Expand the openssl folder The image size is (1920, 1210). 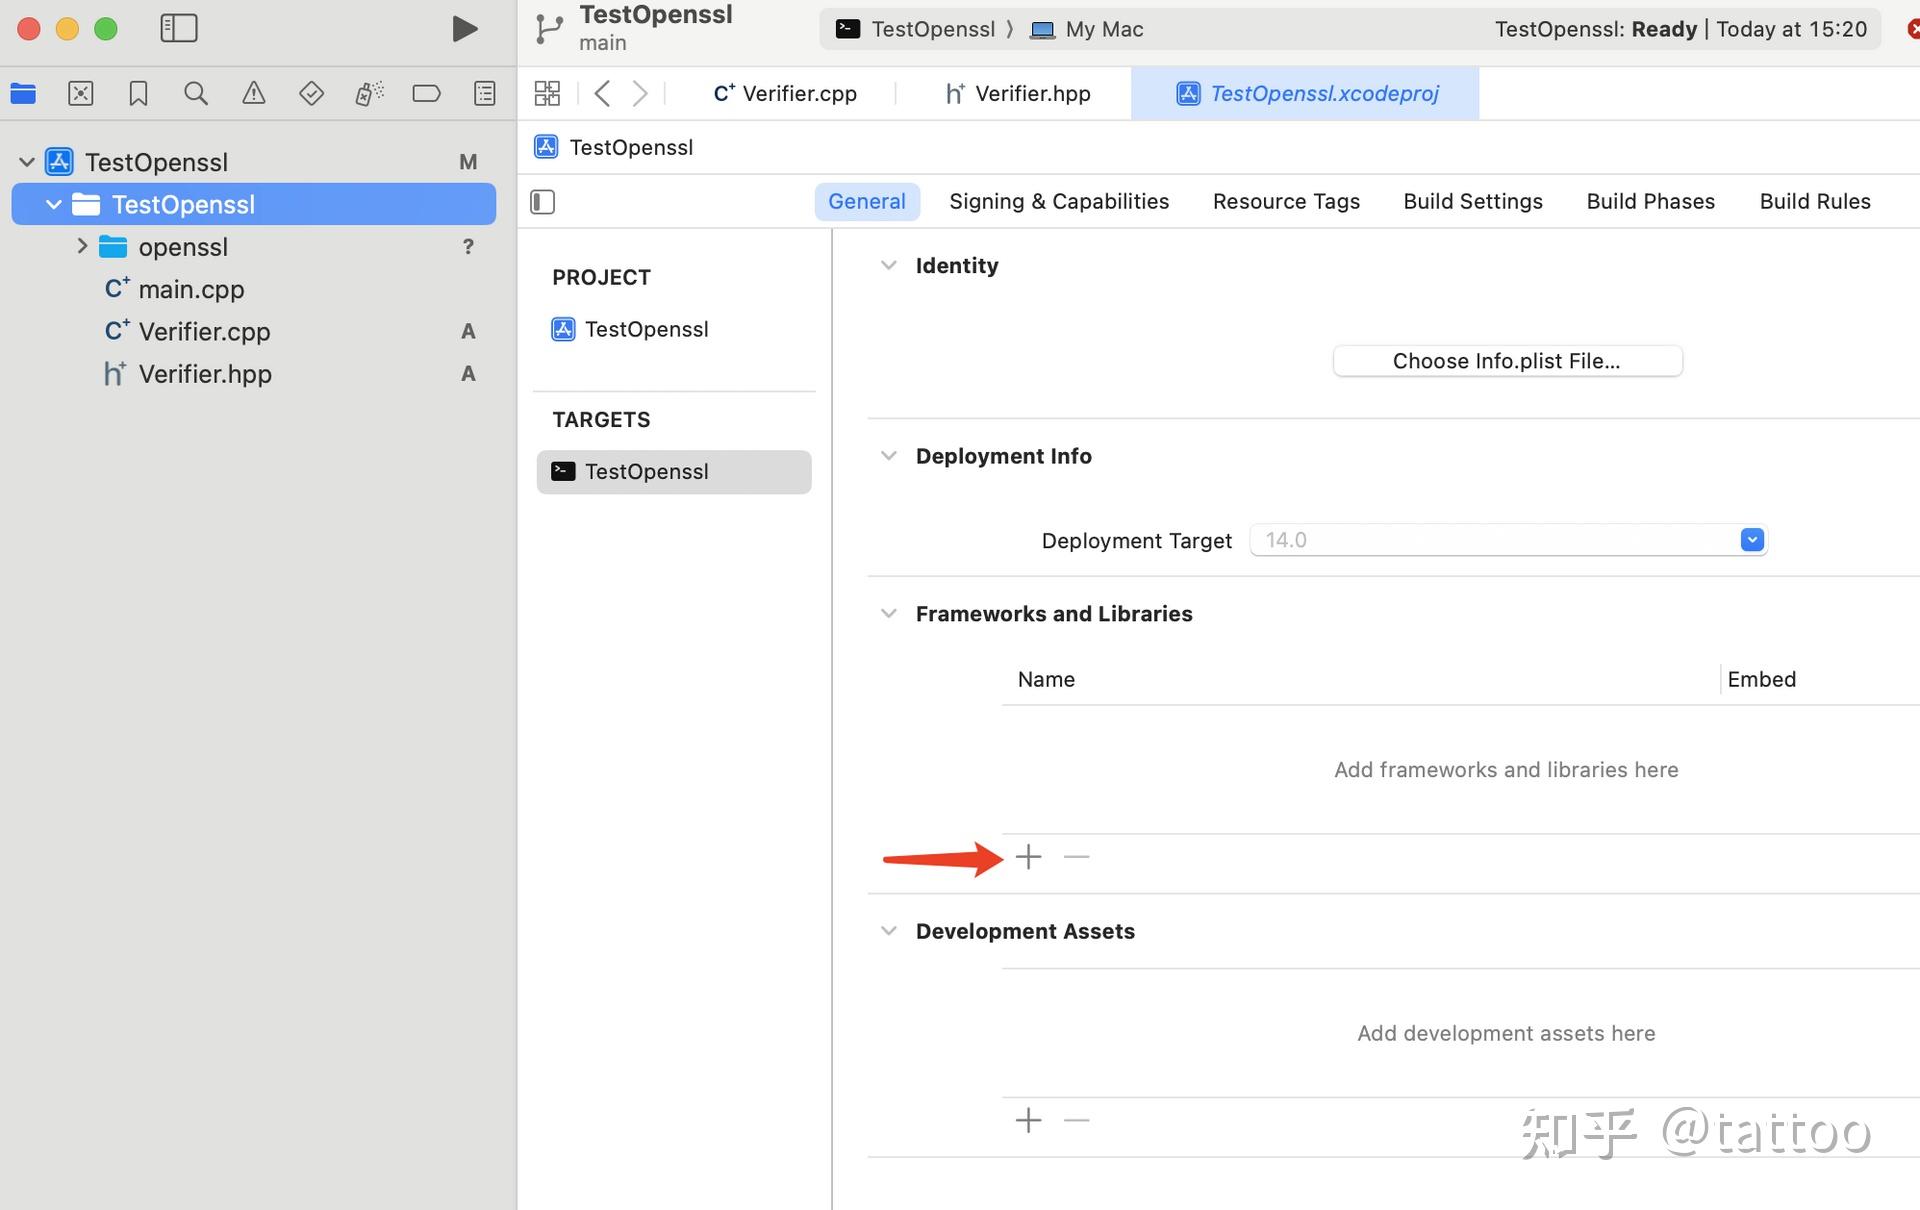pyautogui.click(x=82, y=246)
